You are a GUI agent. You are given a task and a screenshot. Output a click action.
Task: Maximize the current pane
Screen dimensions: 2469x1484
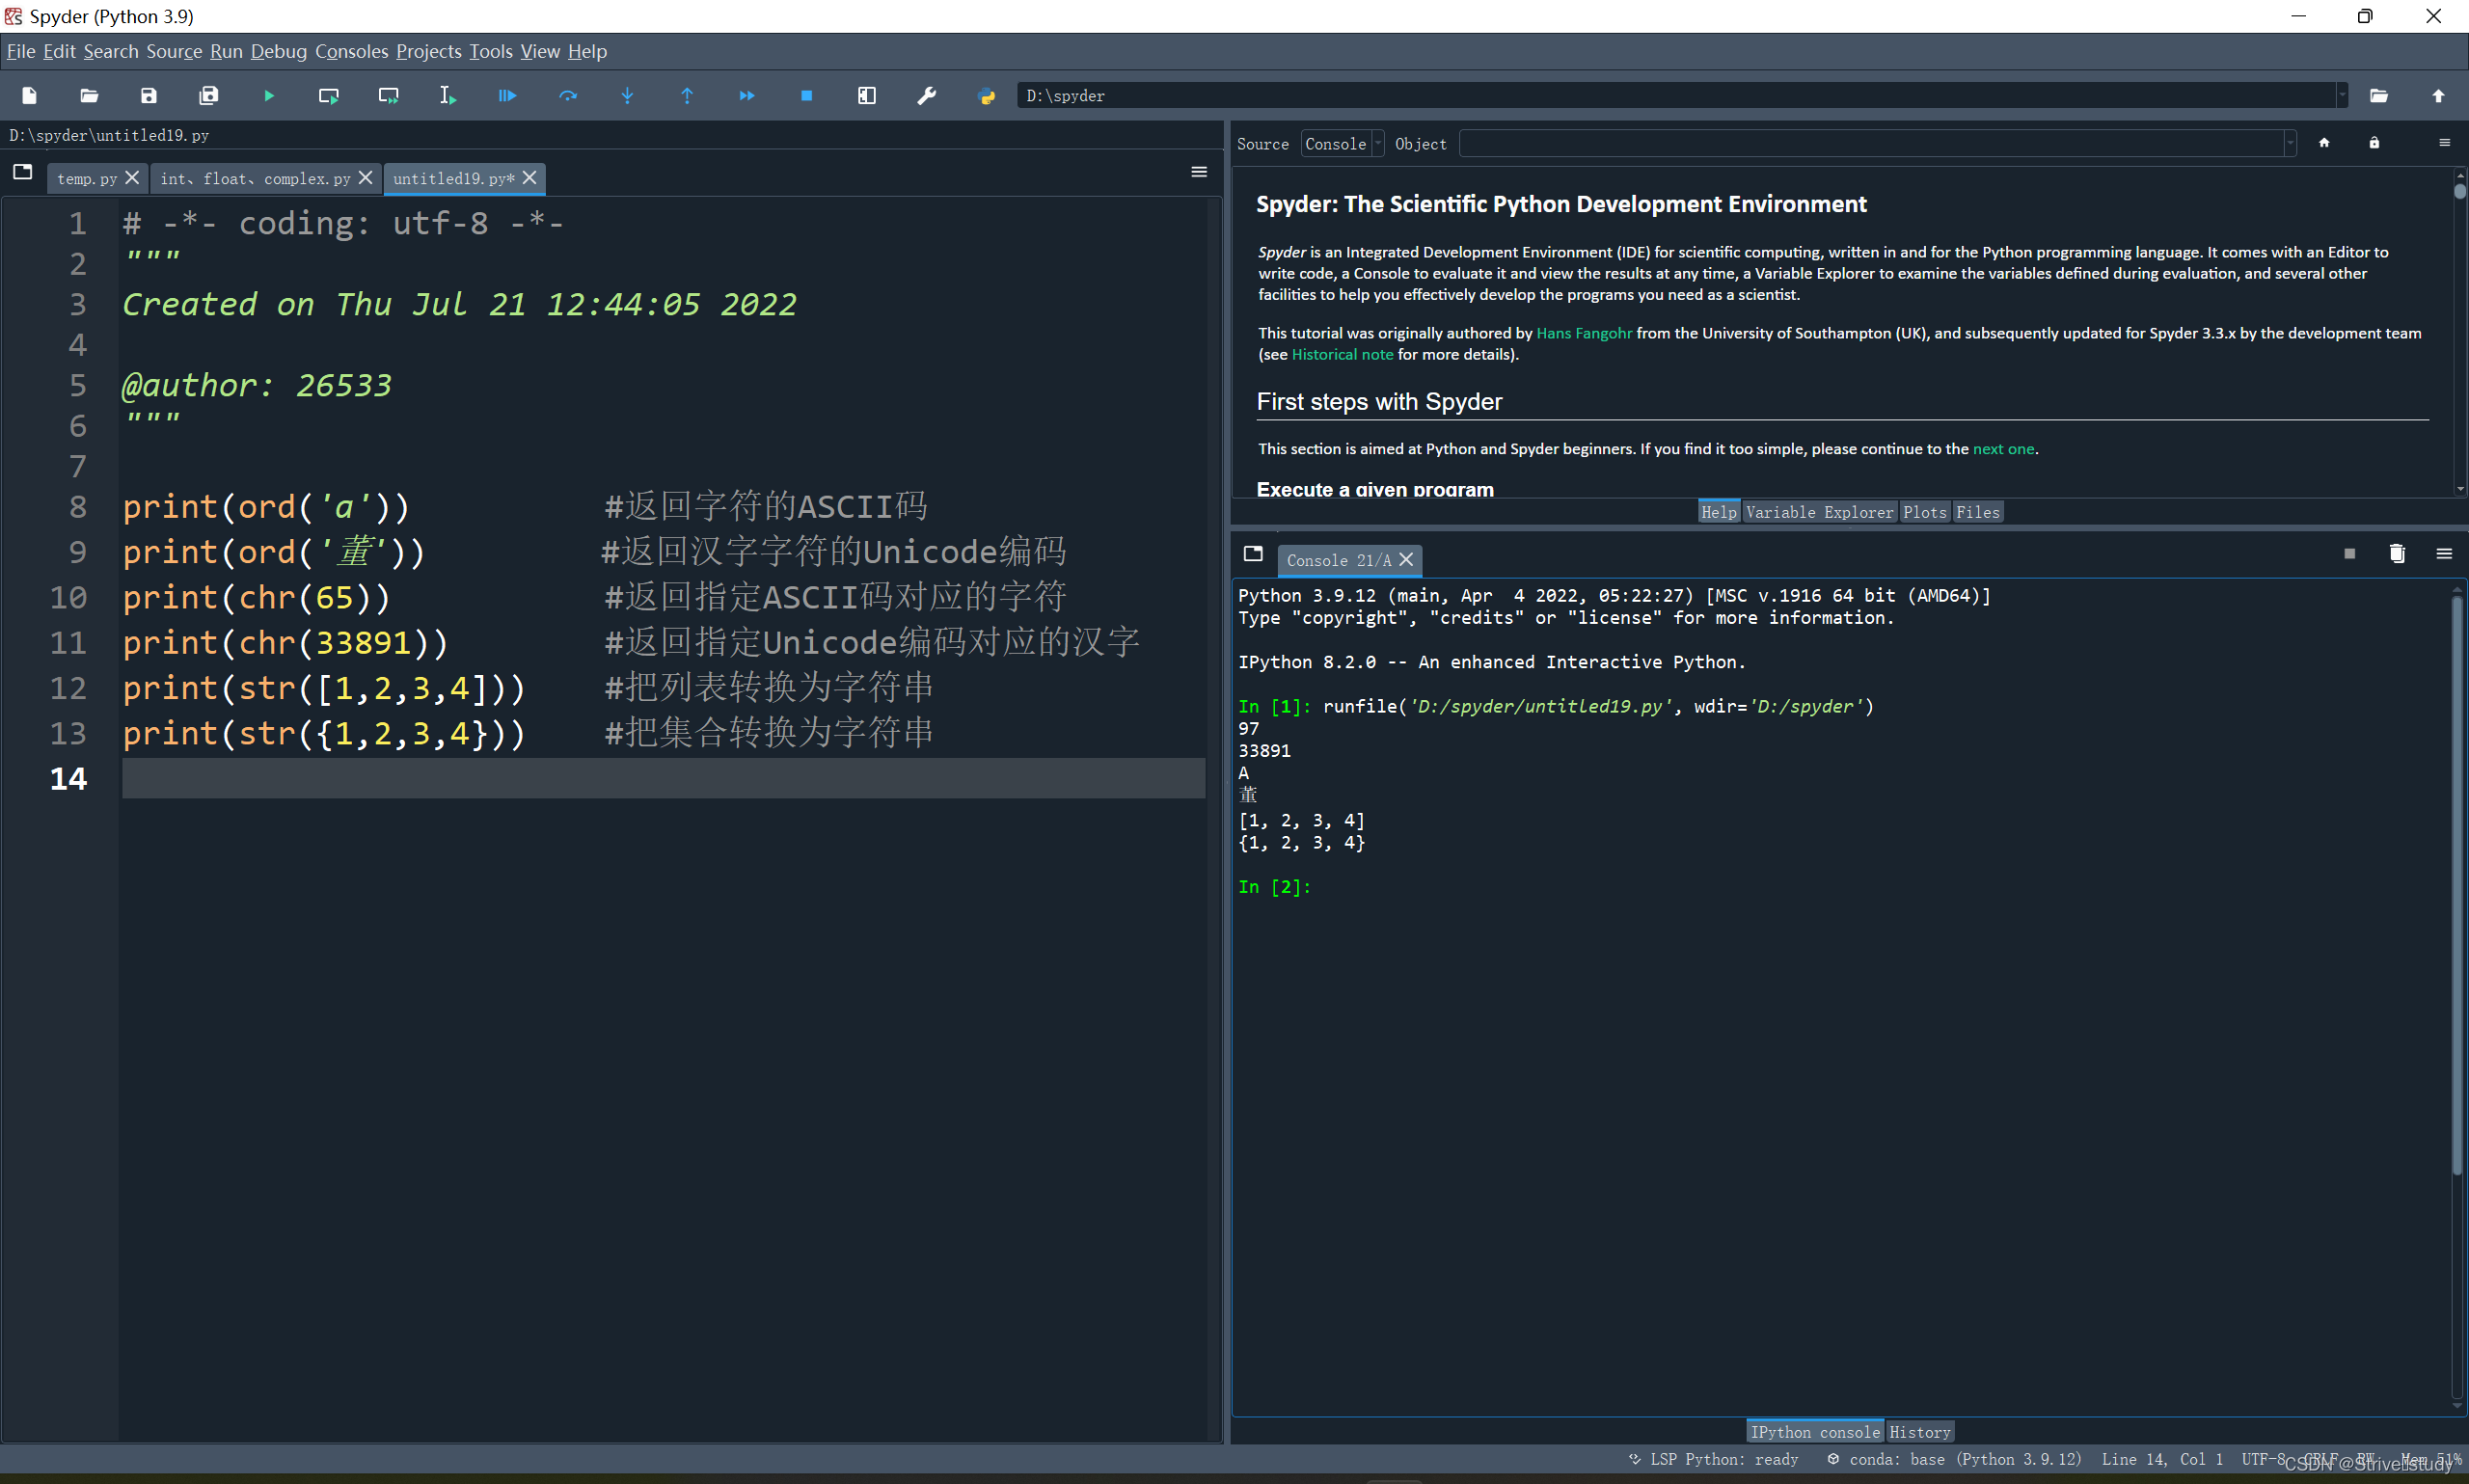(x=866, y=95)
